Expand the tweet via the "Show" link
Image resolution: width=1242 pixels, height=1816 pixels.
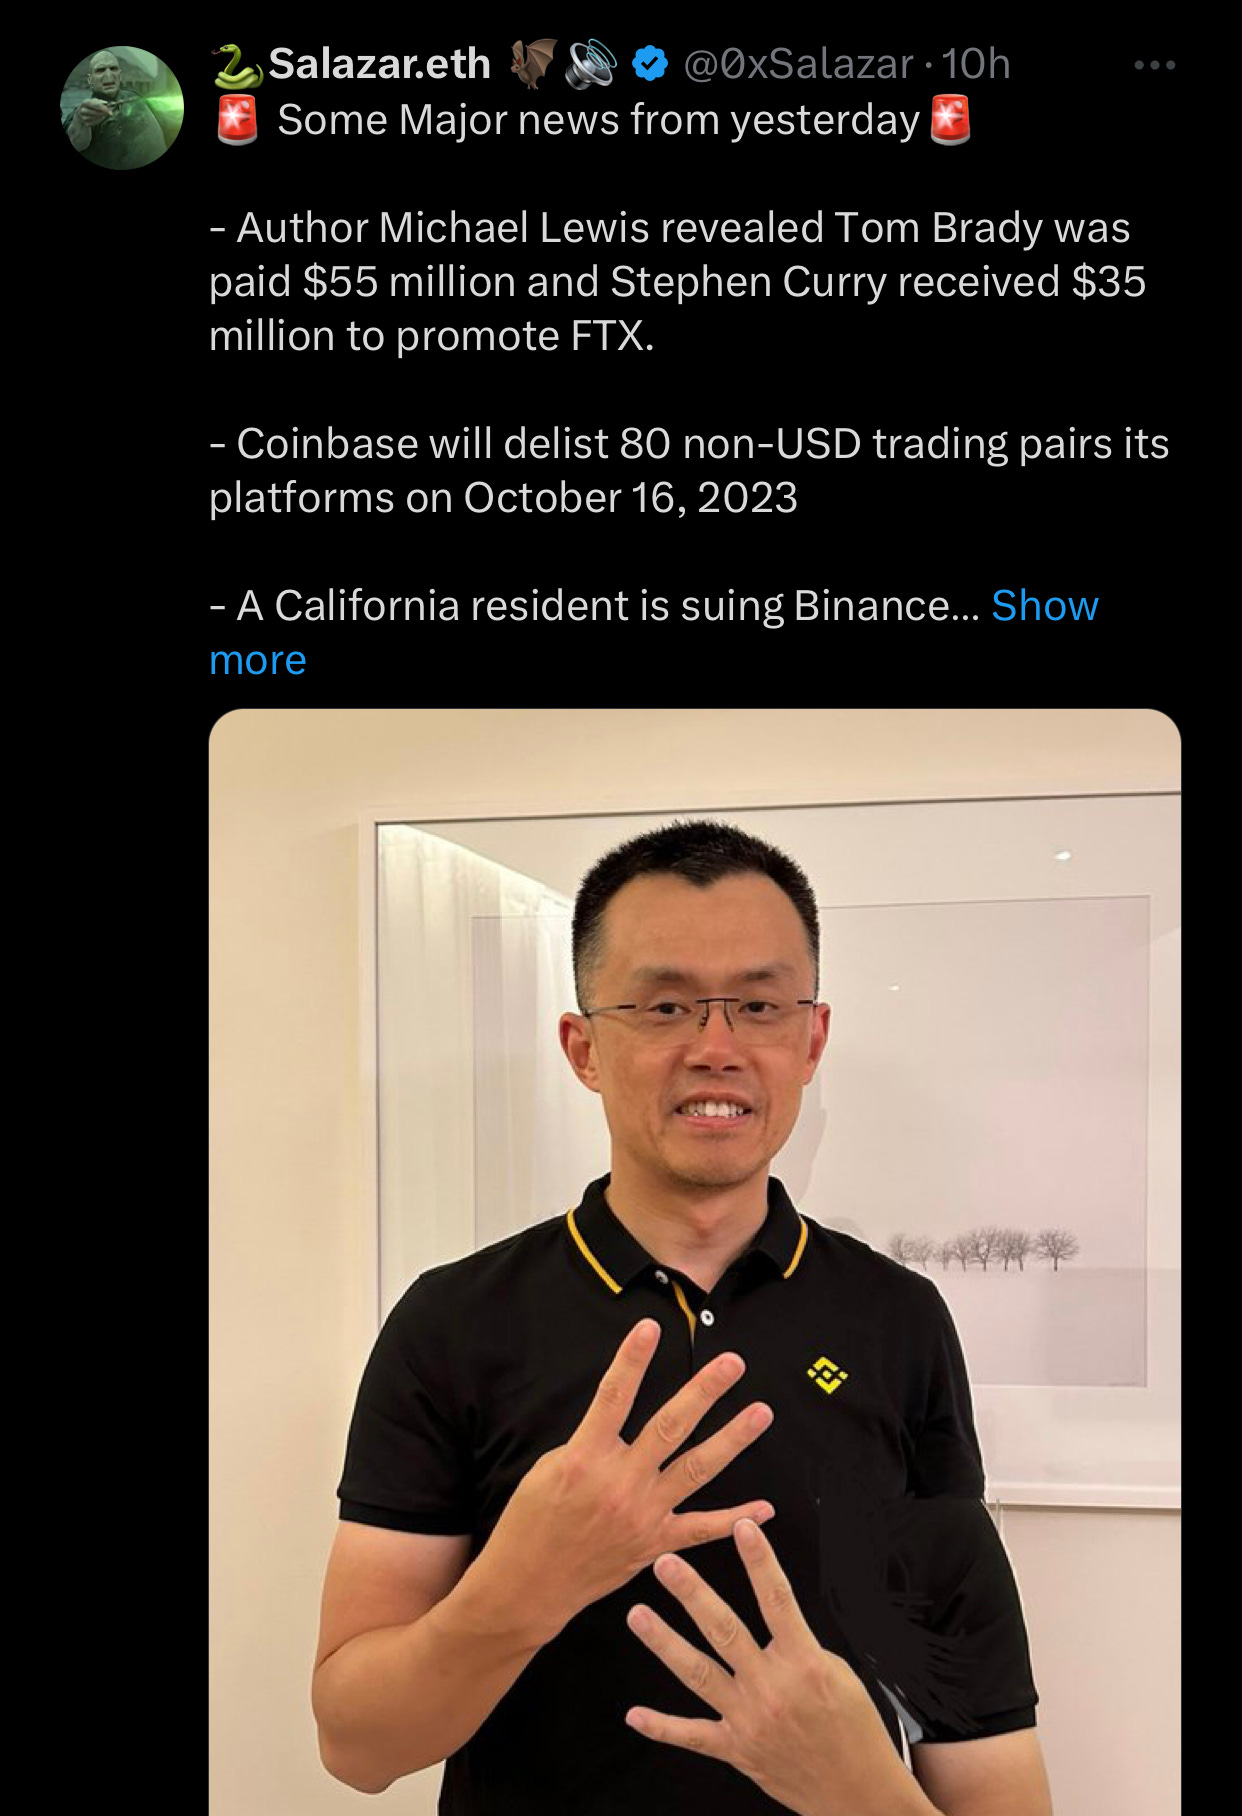[1045, 606]
